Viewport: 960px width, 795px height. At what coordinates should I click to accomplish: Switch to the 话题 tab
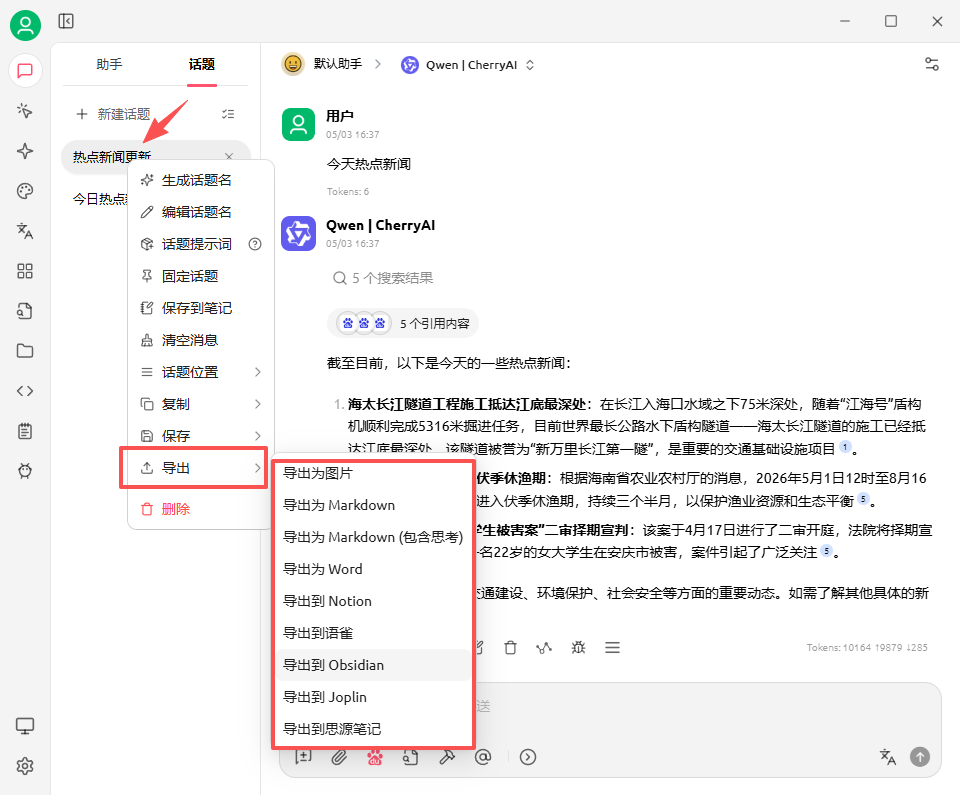[x=201, y=64]
